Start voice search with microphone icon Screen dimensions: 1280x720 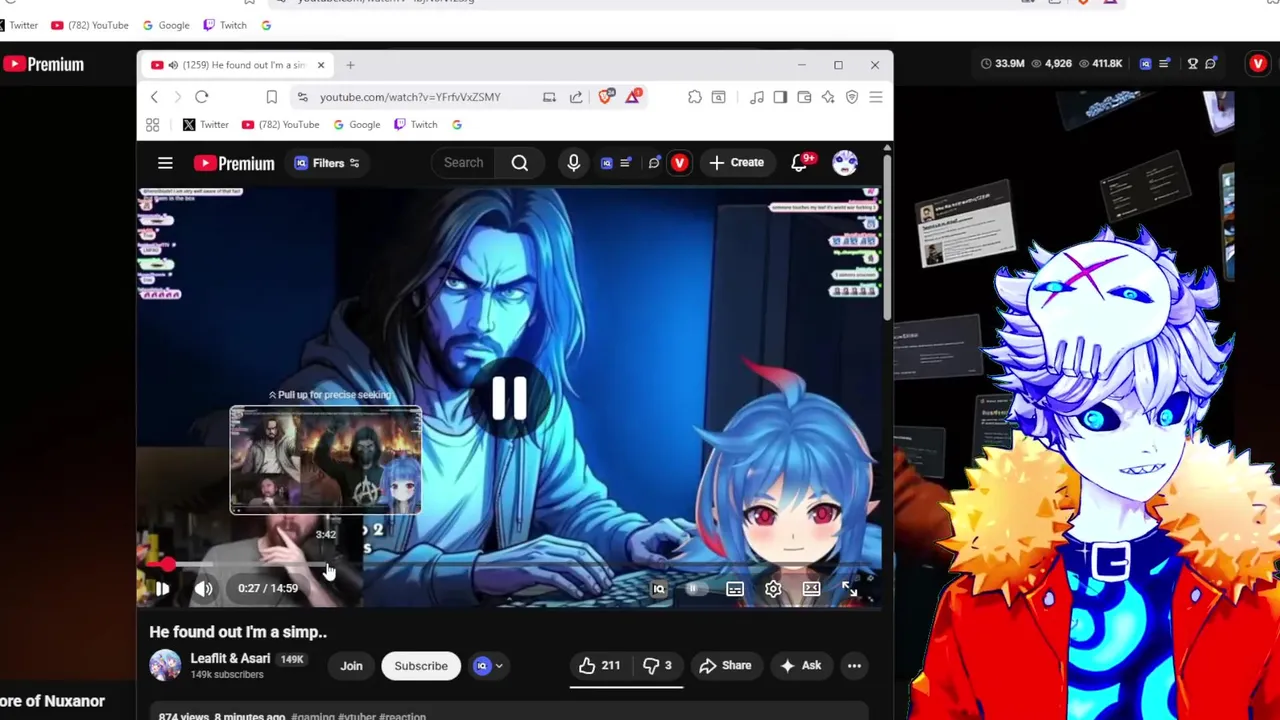tap(574, 163)
